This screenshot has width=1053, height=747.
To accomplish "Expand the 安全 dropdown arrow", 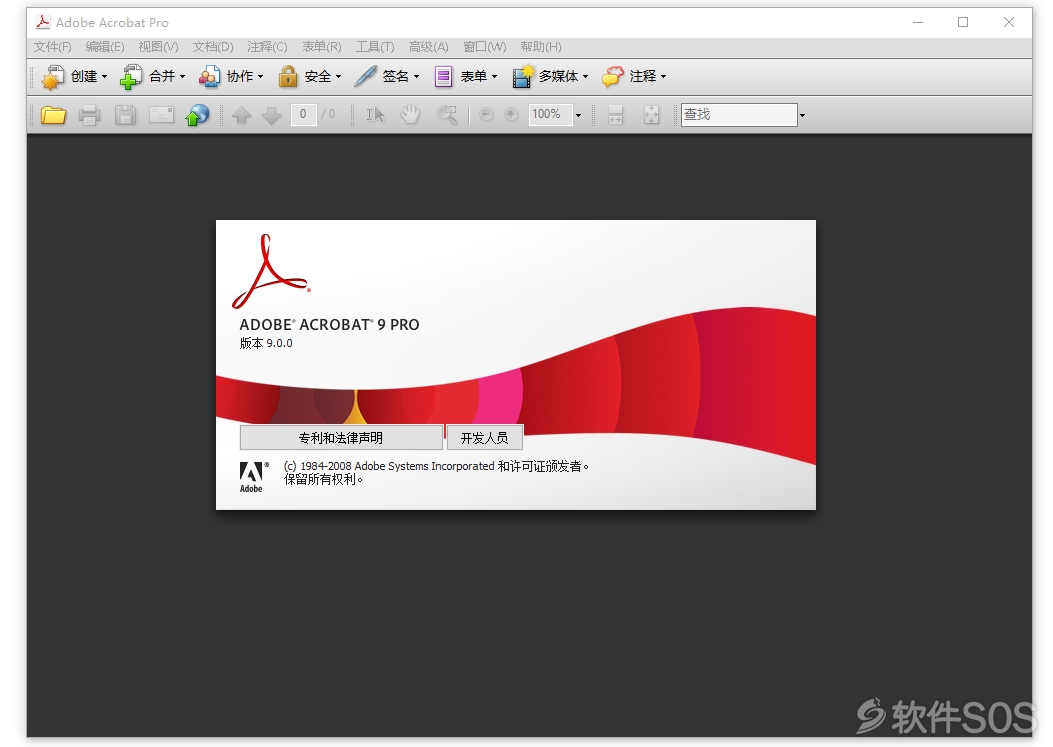I will (x=338, y=77).
